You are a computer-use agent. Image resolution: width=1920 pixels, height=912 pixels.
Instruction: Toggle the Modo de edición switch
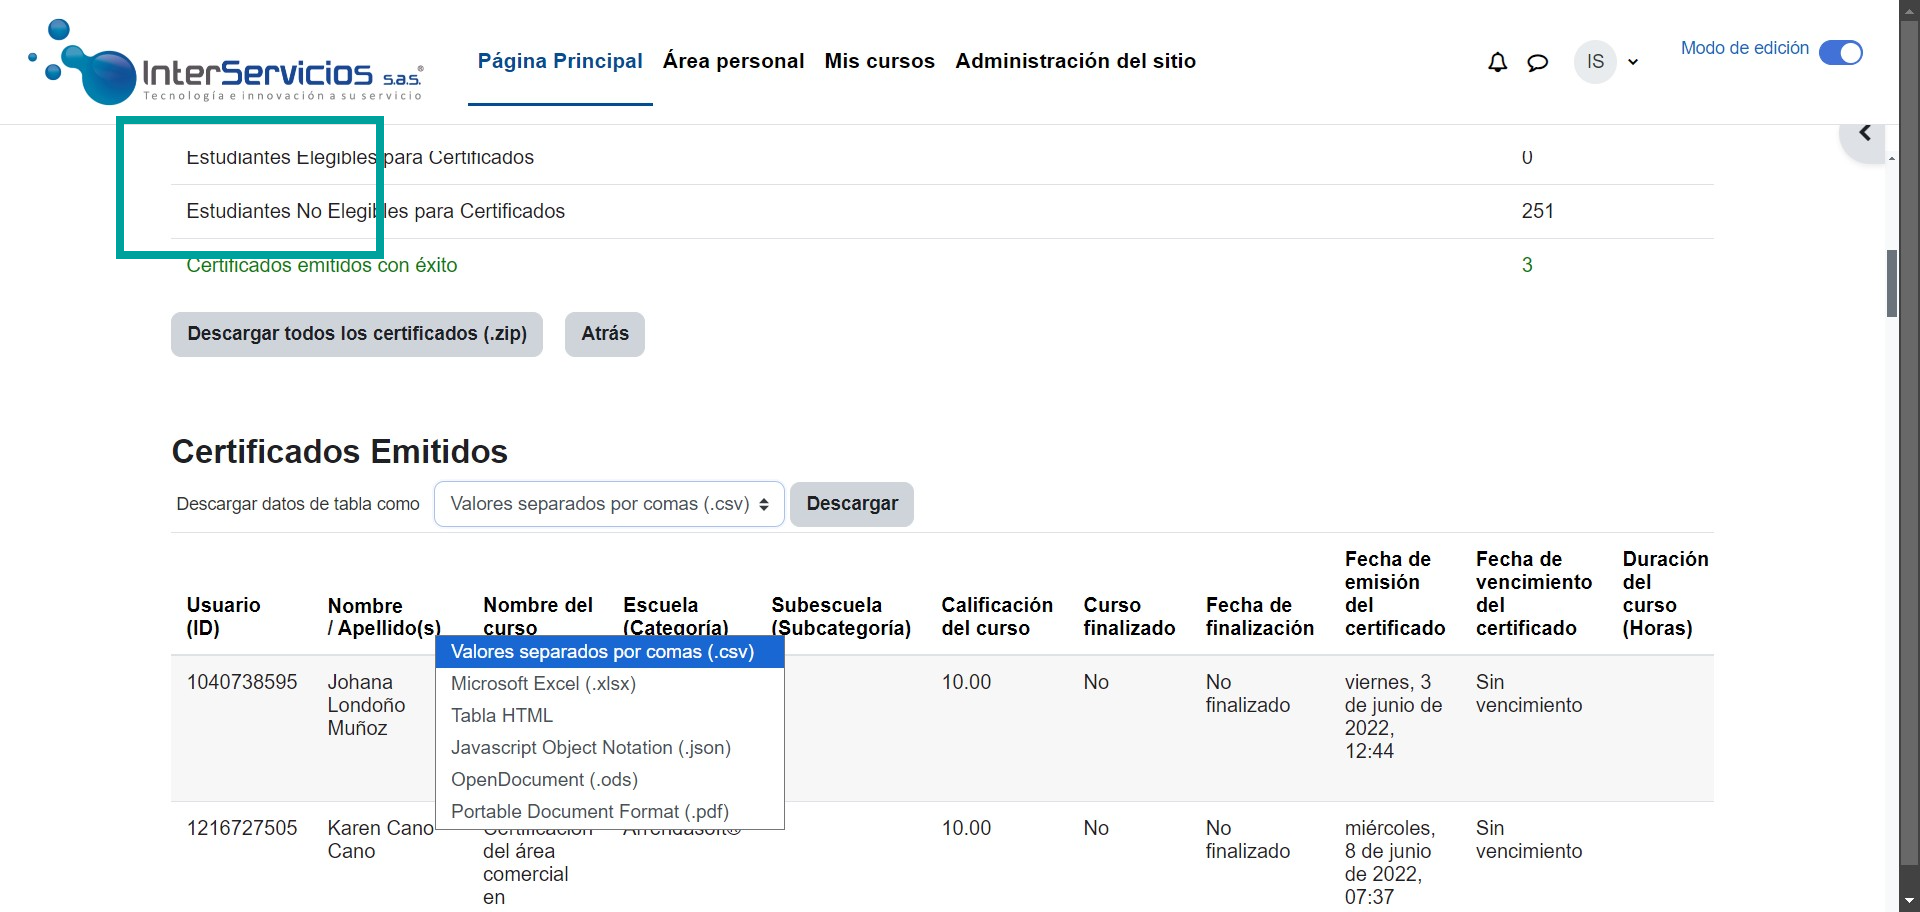click(1840, 52)
